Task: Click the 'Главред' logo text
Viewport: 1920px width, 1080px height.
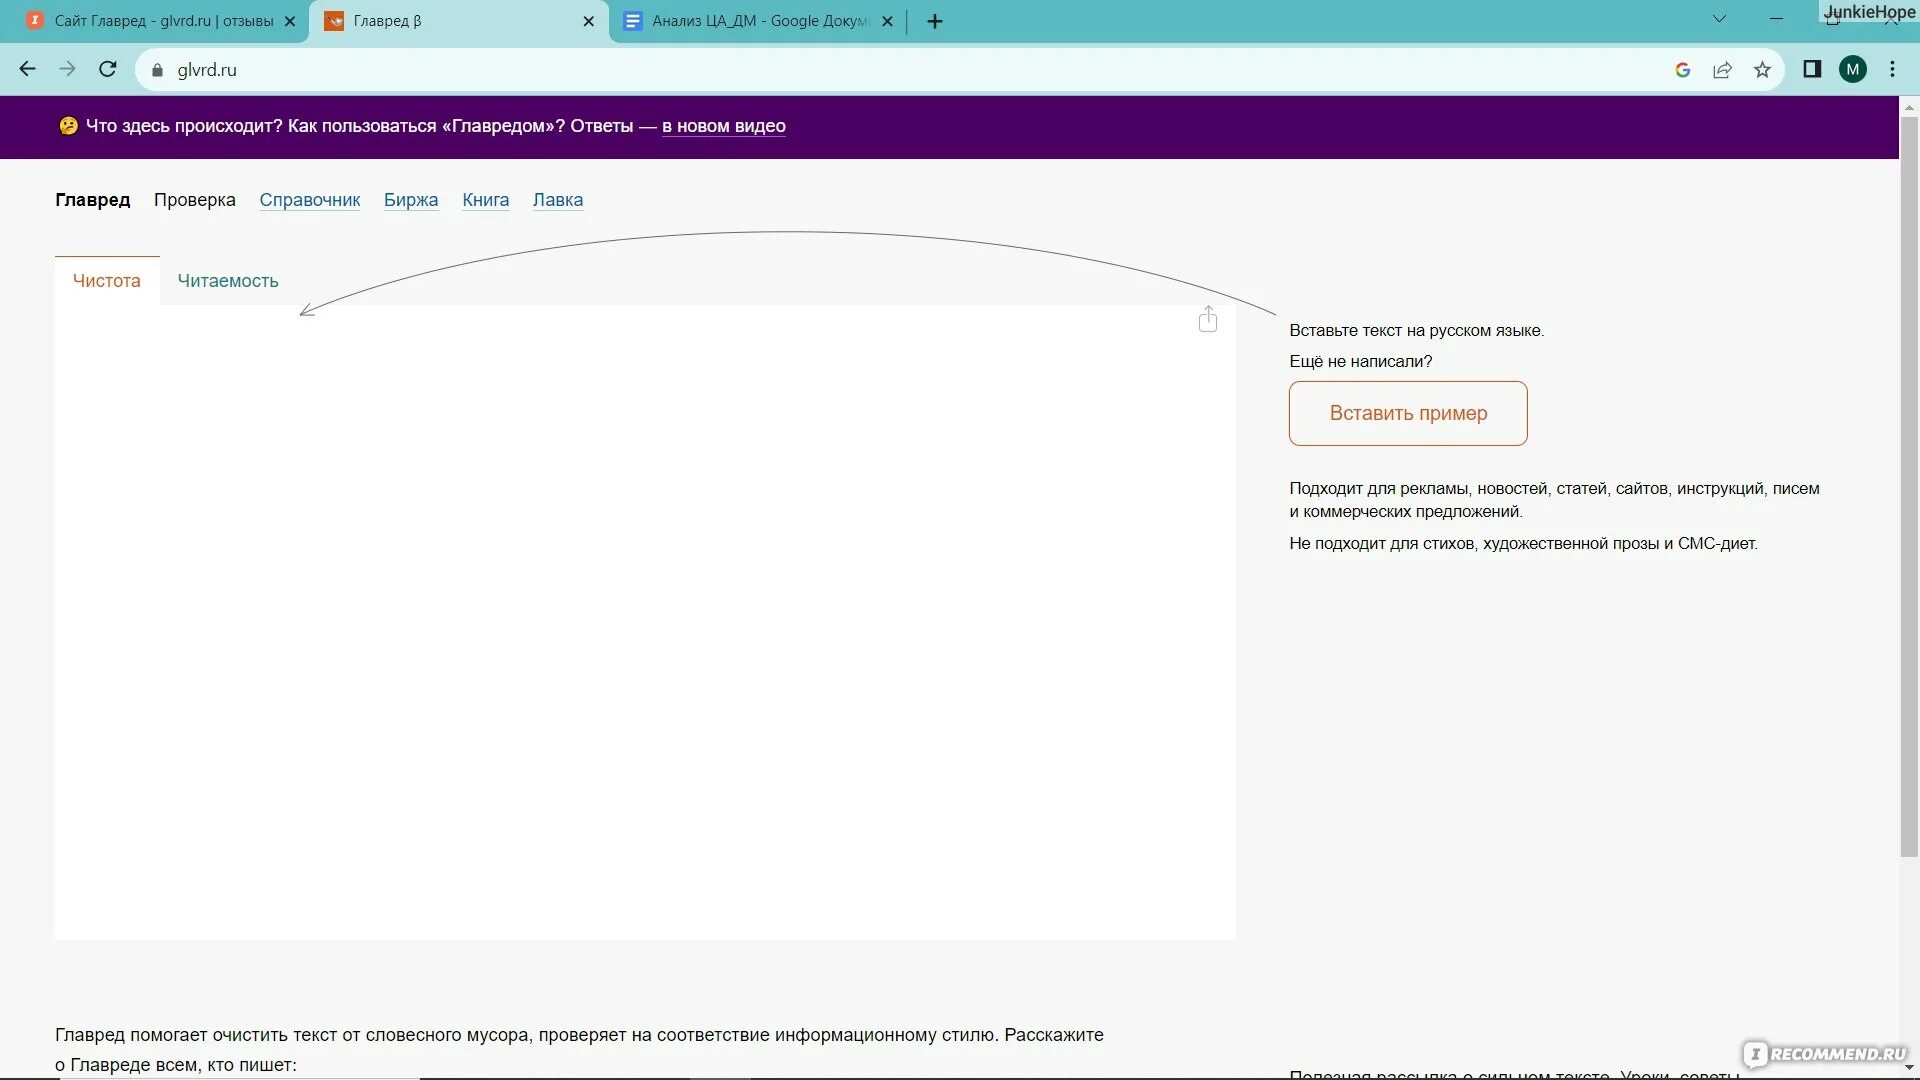Action: pyautogui.click(x=93, y=200)
